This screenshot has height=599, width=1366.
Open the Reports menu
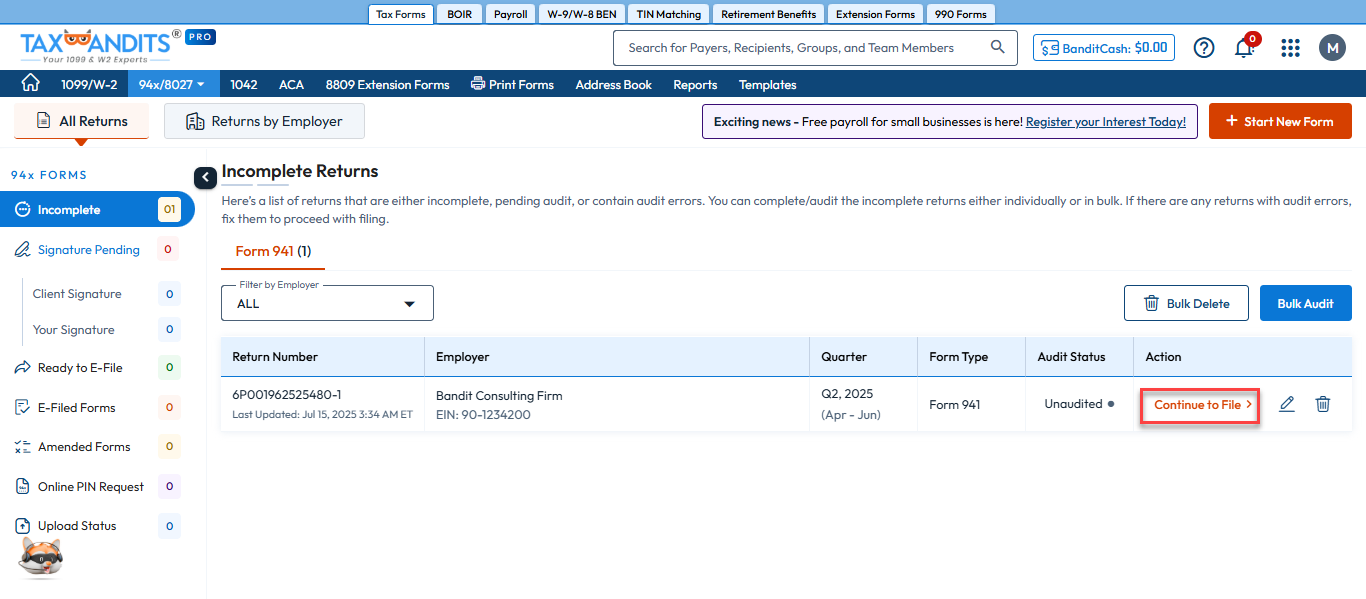tap(695, 84)
